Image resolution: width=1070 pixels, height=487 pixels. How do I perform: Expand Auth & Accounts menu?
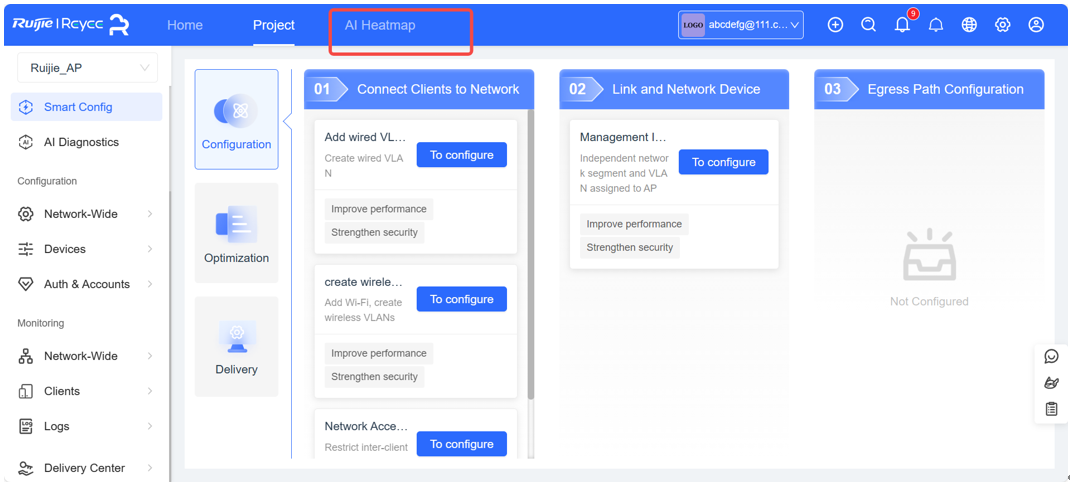(x=85, y=284)
